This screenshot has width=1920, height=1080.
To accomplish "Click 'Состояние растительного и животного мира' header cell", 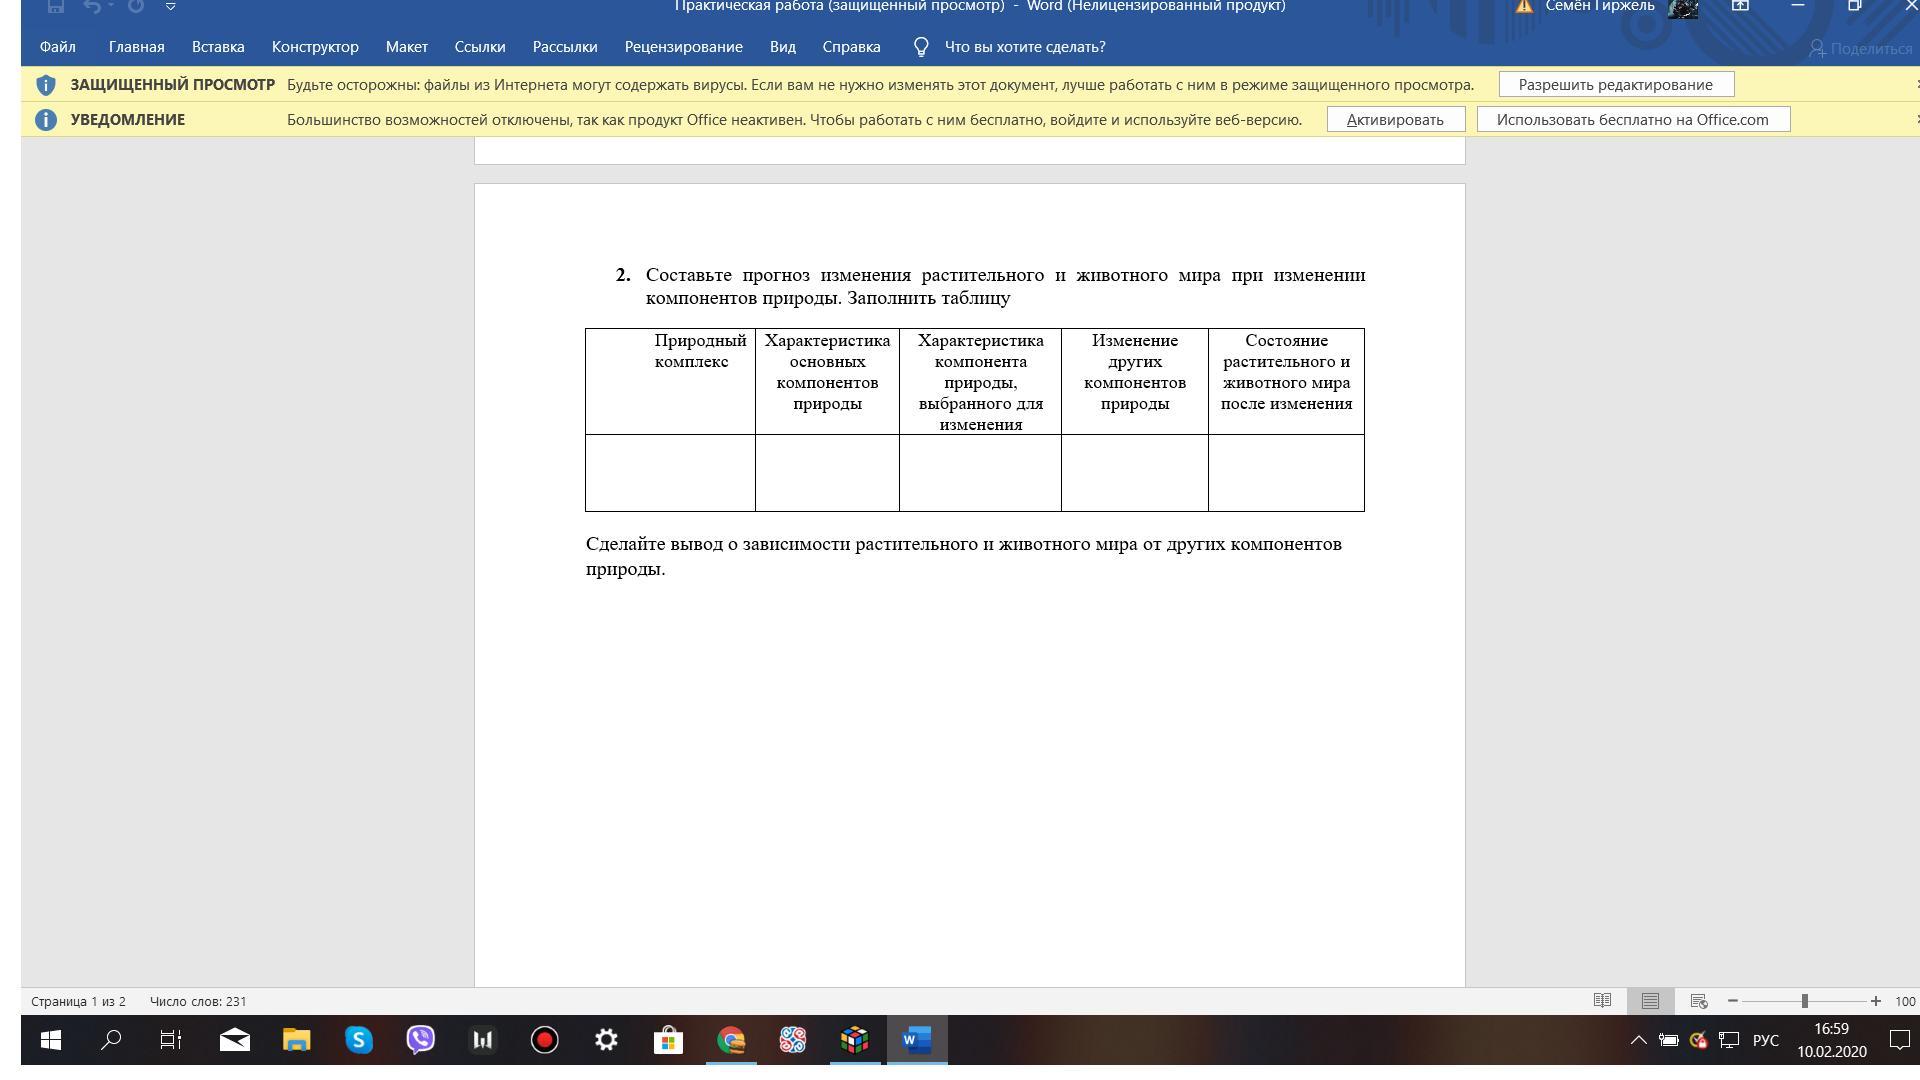I will coord(1286,381).
